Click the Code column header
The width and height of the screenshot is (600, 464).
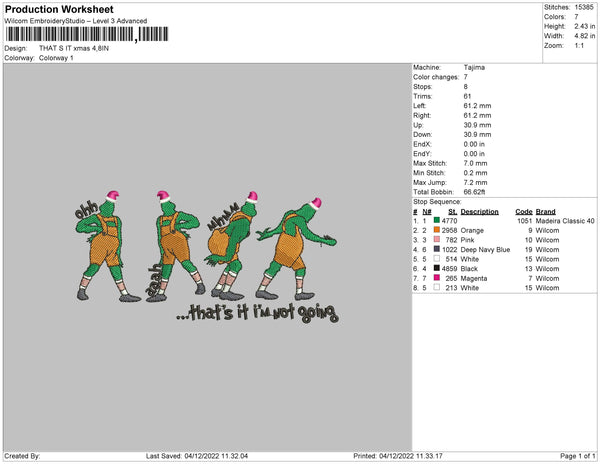coord(523,212)
